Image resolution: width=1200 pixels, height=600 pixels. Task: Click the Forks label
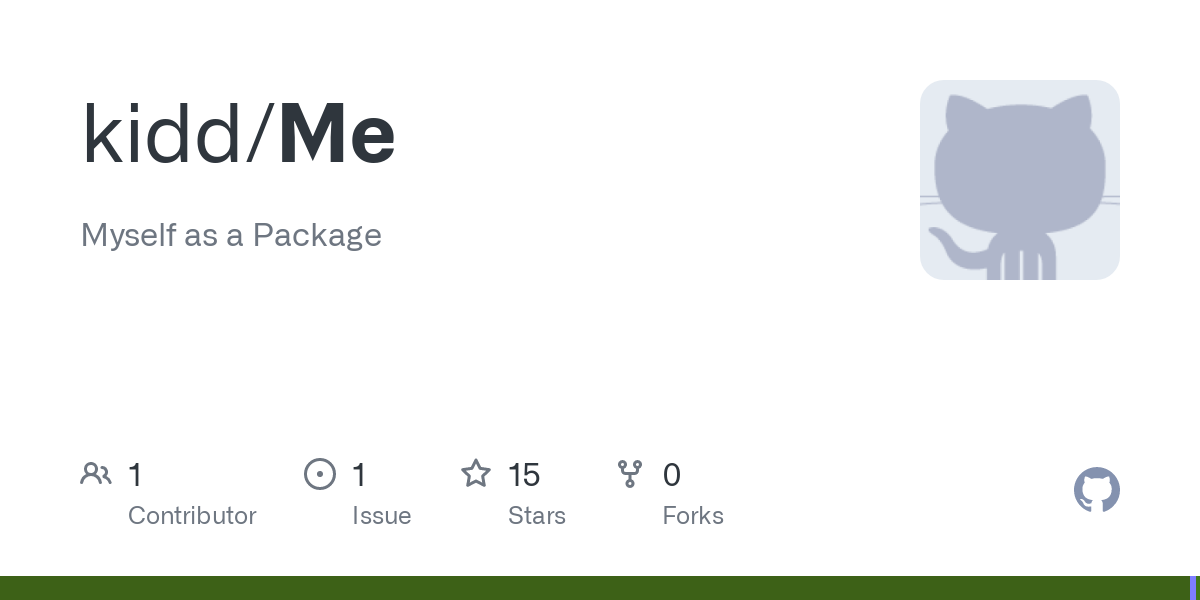(692, 516)
